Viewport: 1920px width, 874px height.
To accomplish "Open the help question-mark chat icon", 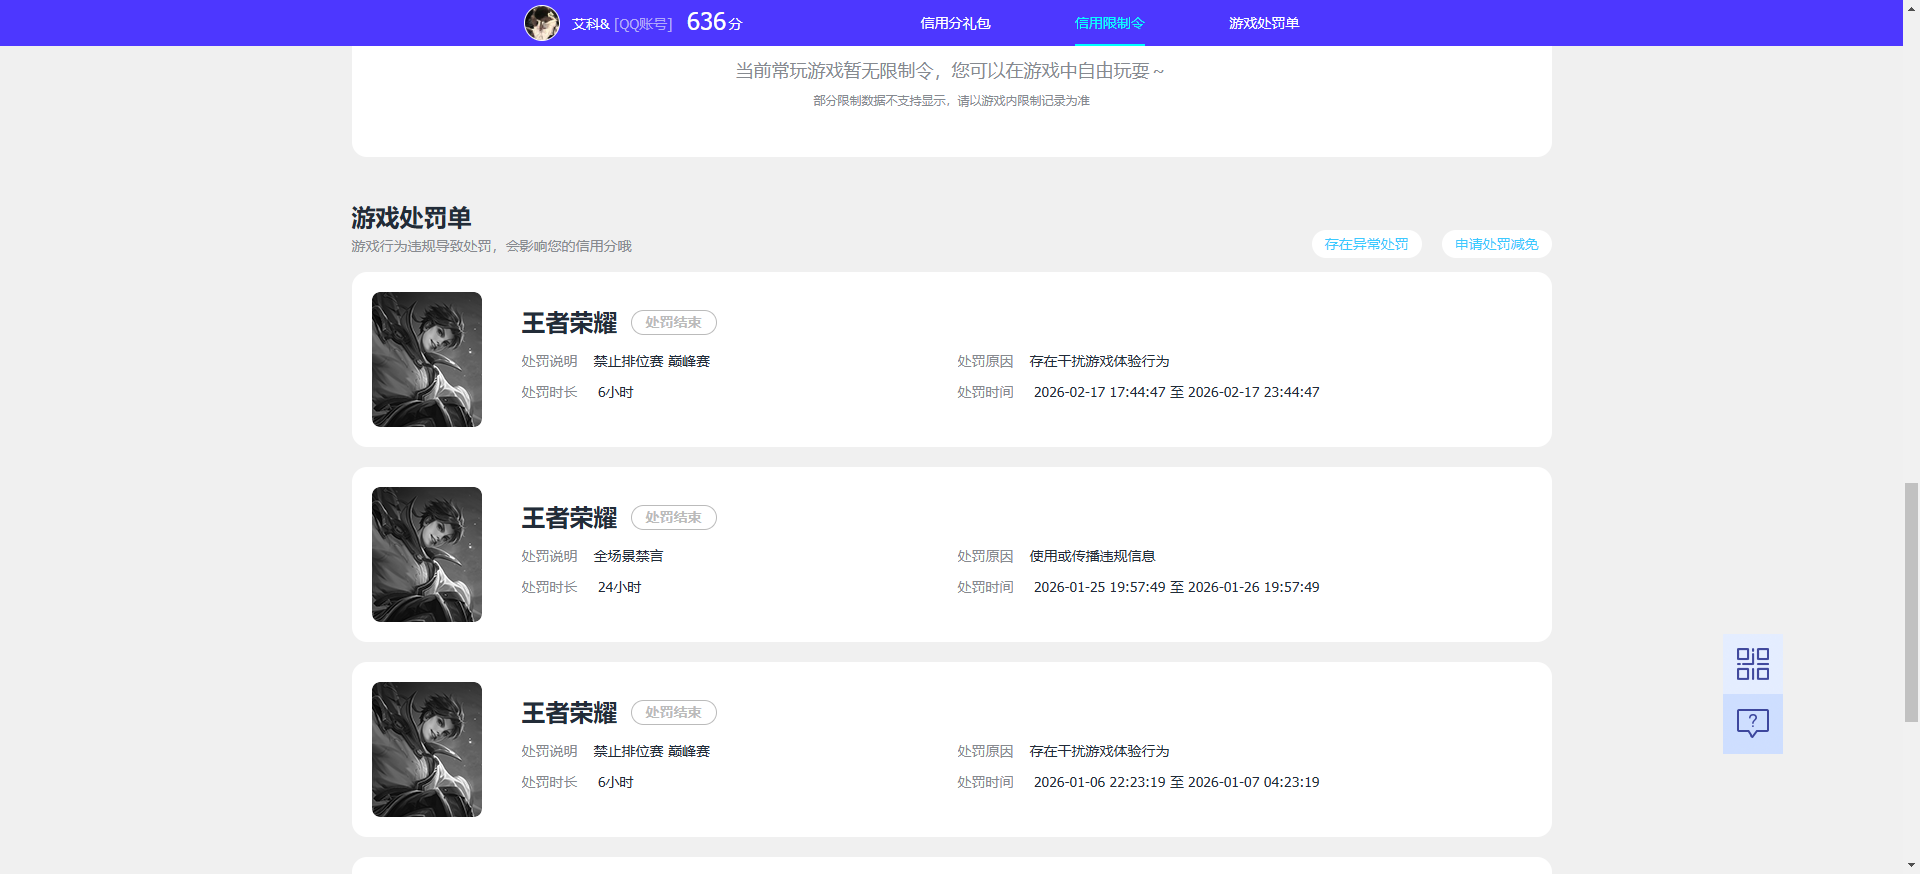I will (x=1752, y=723).
